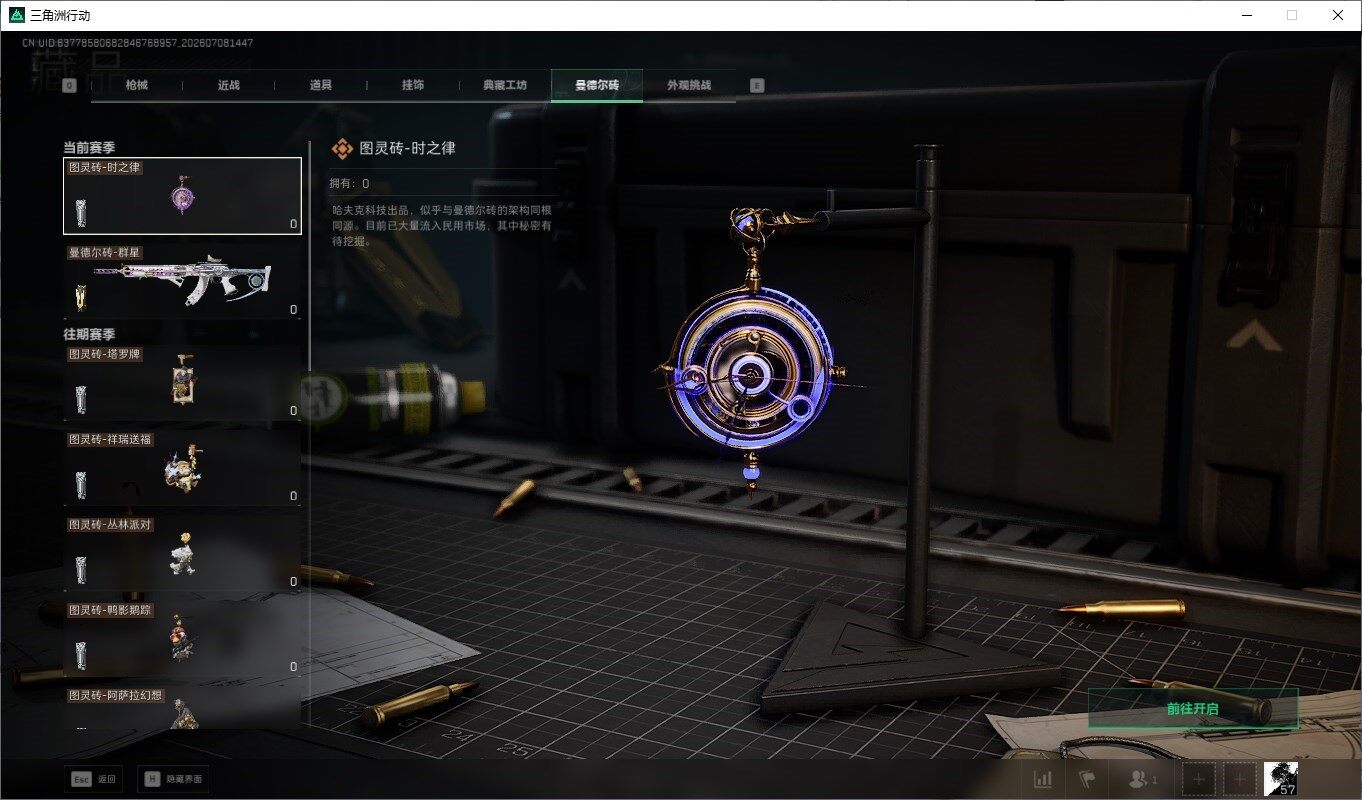Viewport: 1362px width, 800px height.
Task: Select the 图灵砖-祥瑞送福 item
Action: click(x=183, y=468)
